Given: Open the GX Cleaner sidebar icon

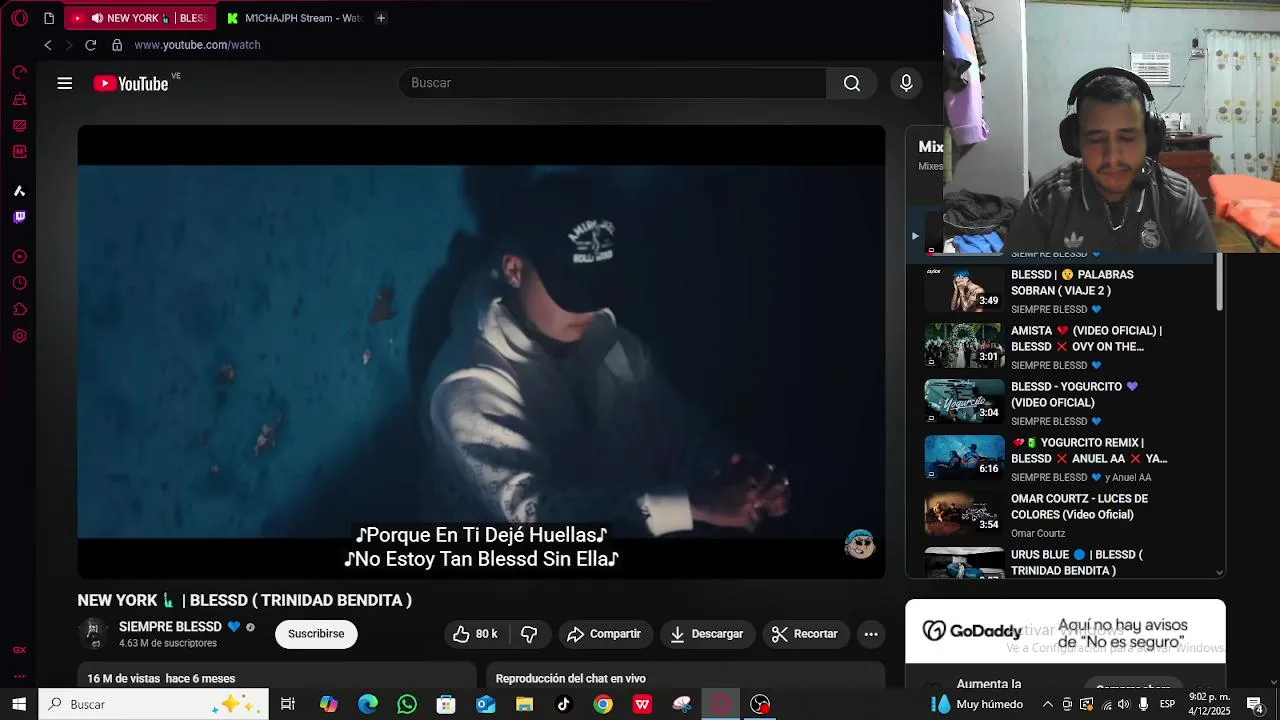Looking at the screenshot, I should [x=19, y=99].
